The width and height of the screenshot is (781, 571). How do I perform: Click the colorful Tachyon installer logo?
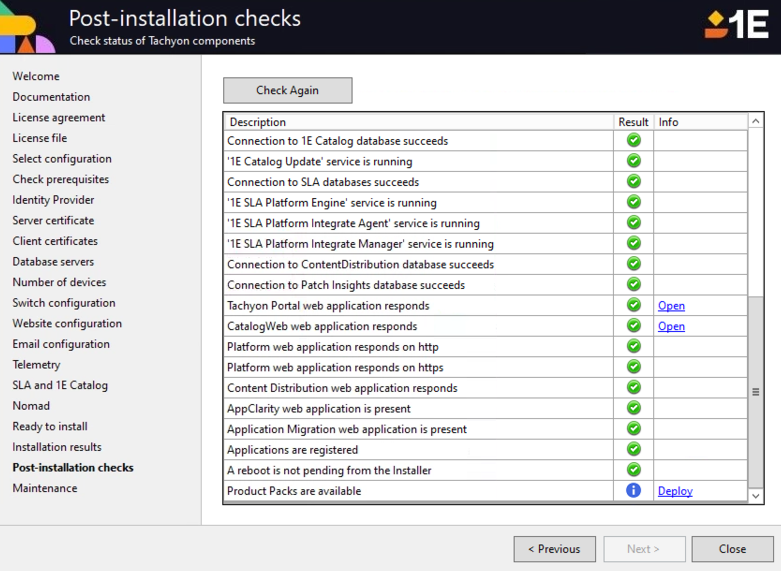(x=27, y=29)
